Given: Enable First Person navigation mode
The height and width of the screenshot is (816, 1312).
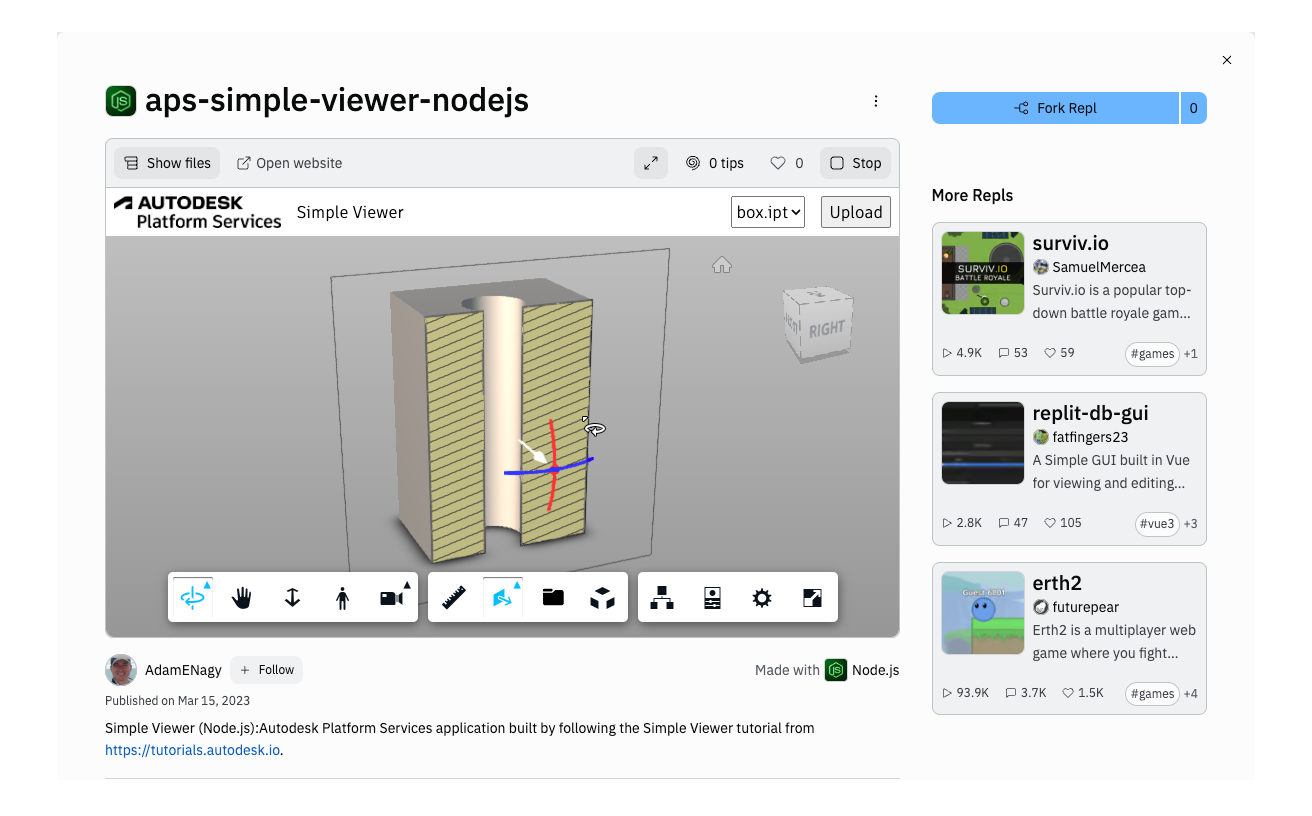Looking at the screenshot, I should (342, 597).
